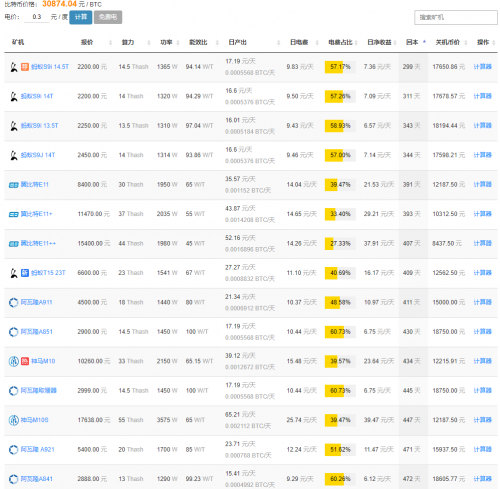500x489 pixels.
Task: Open the 蚂蚁S9i 14.5T miner link
Action: pyautogui.click(x=50, y=67)
